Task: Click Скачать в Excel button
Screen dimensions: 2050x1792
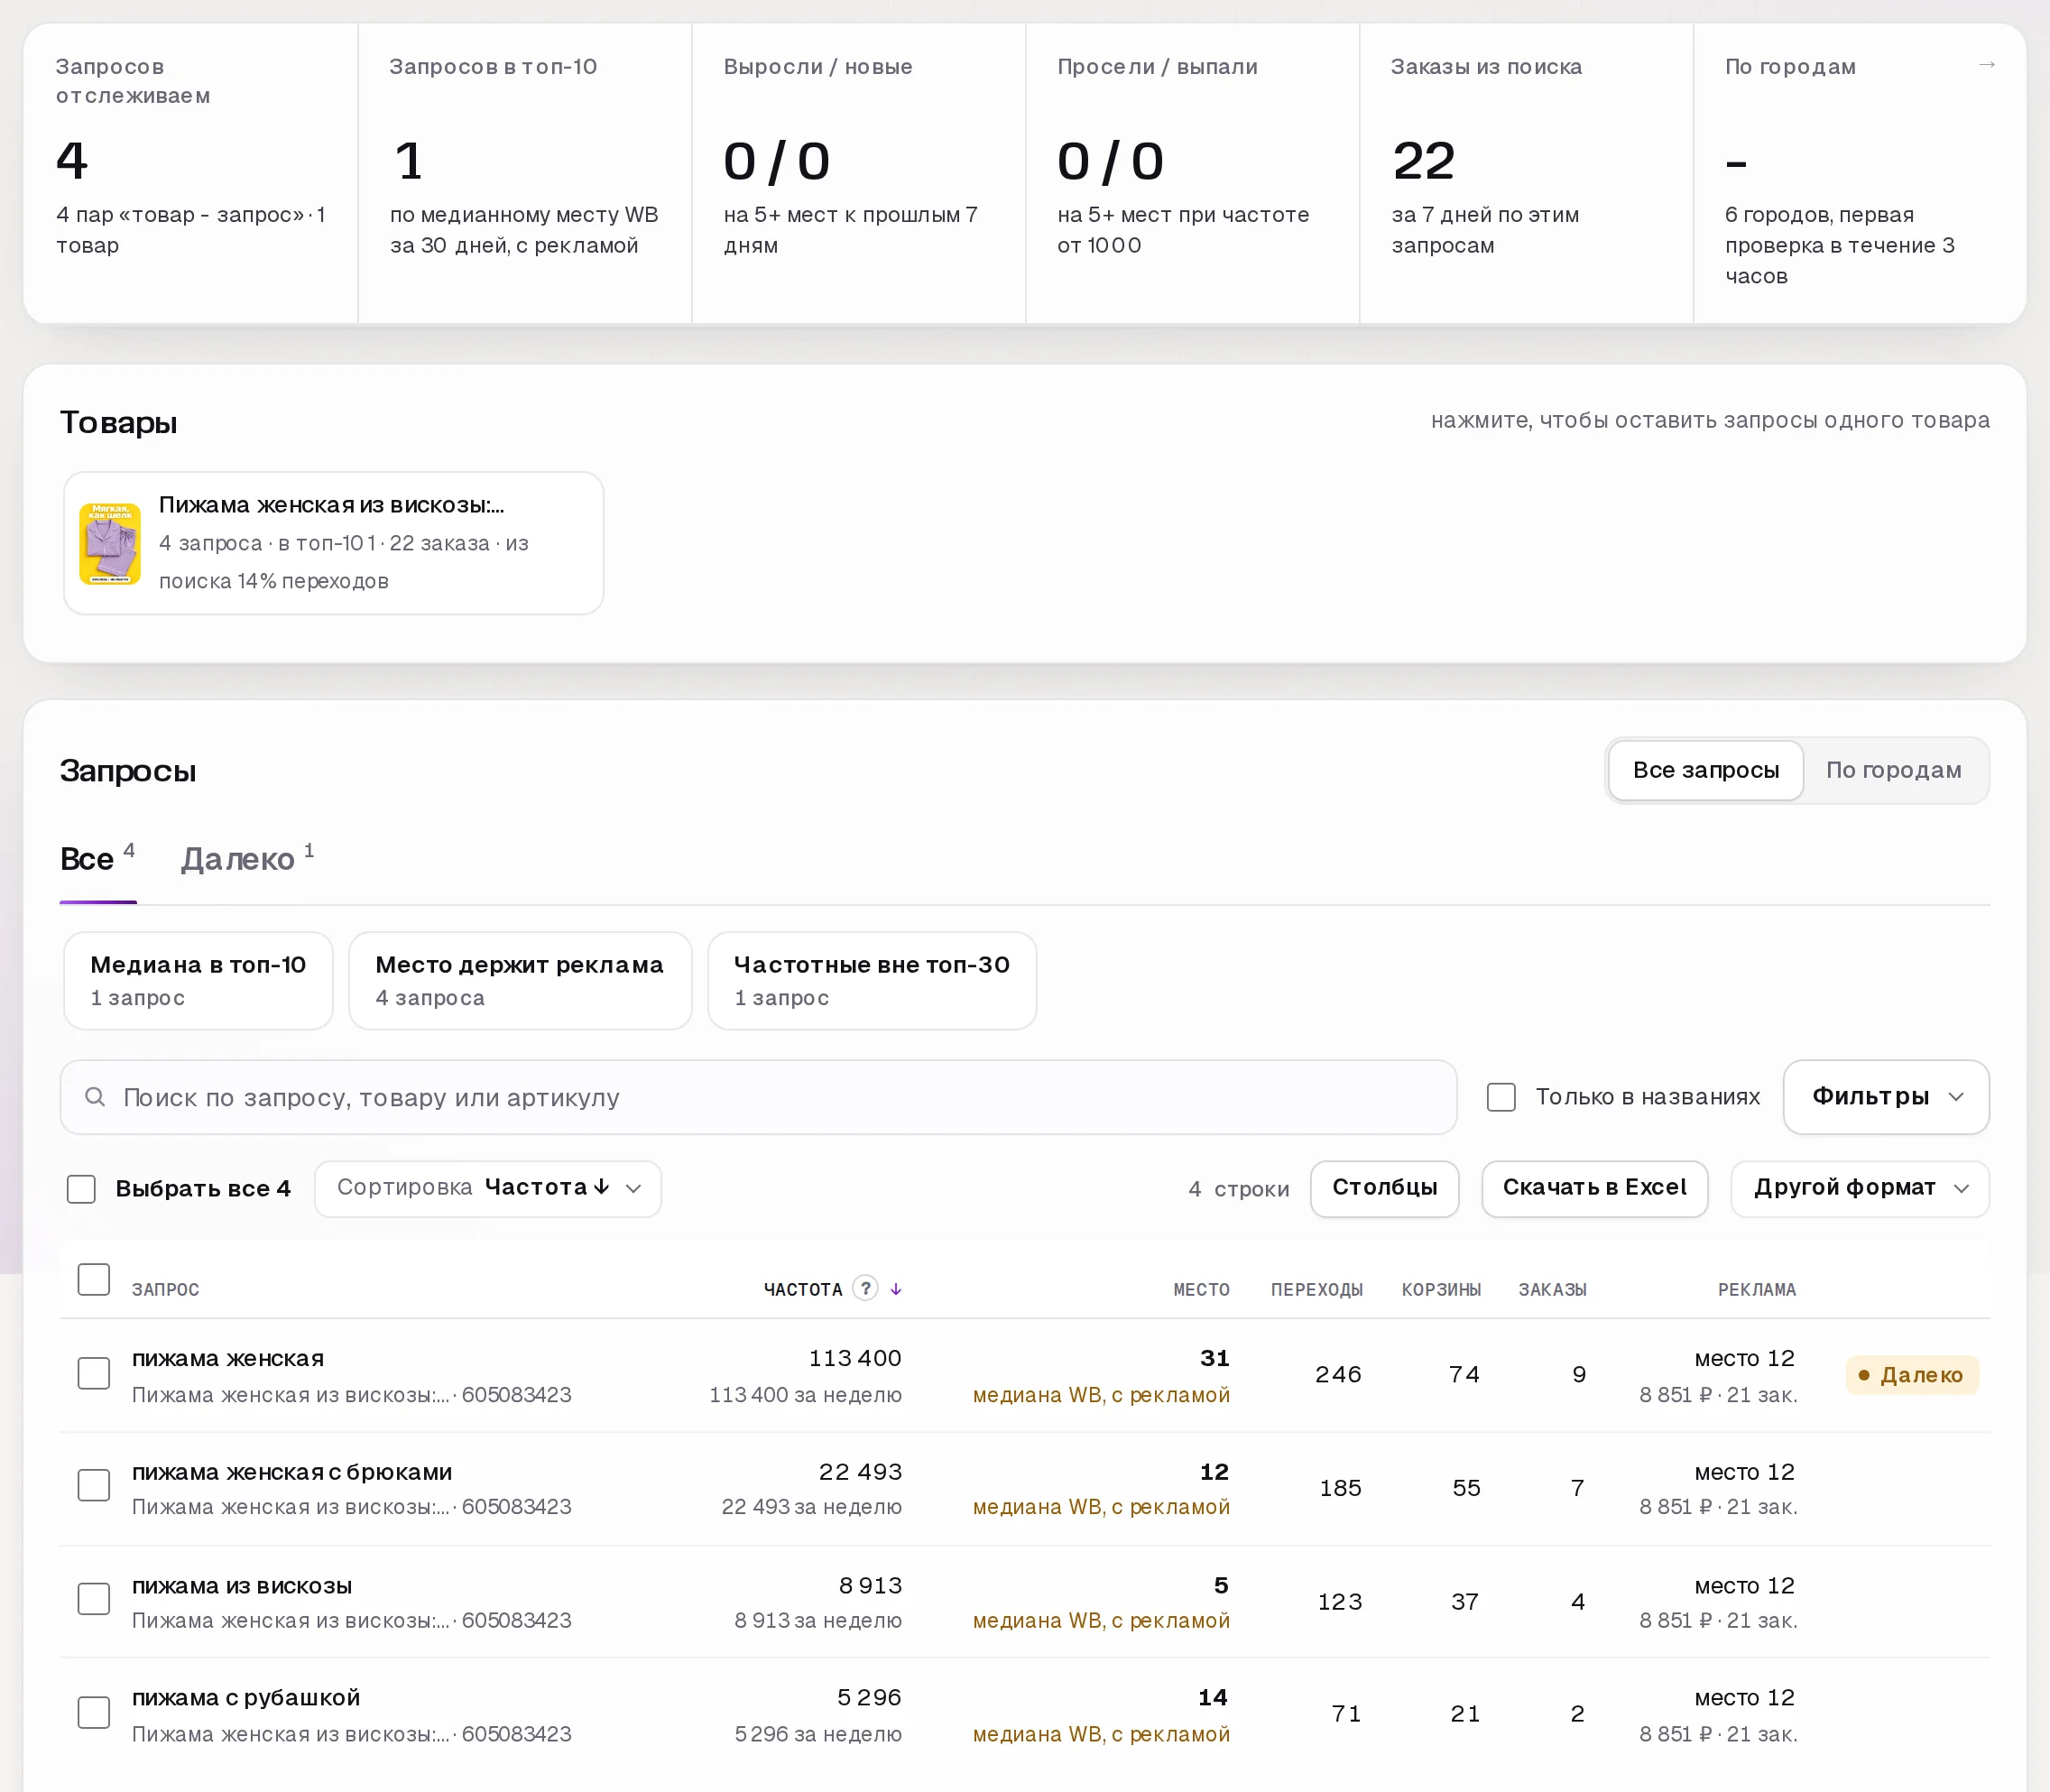Action: [1594, 1188]
